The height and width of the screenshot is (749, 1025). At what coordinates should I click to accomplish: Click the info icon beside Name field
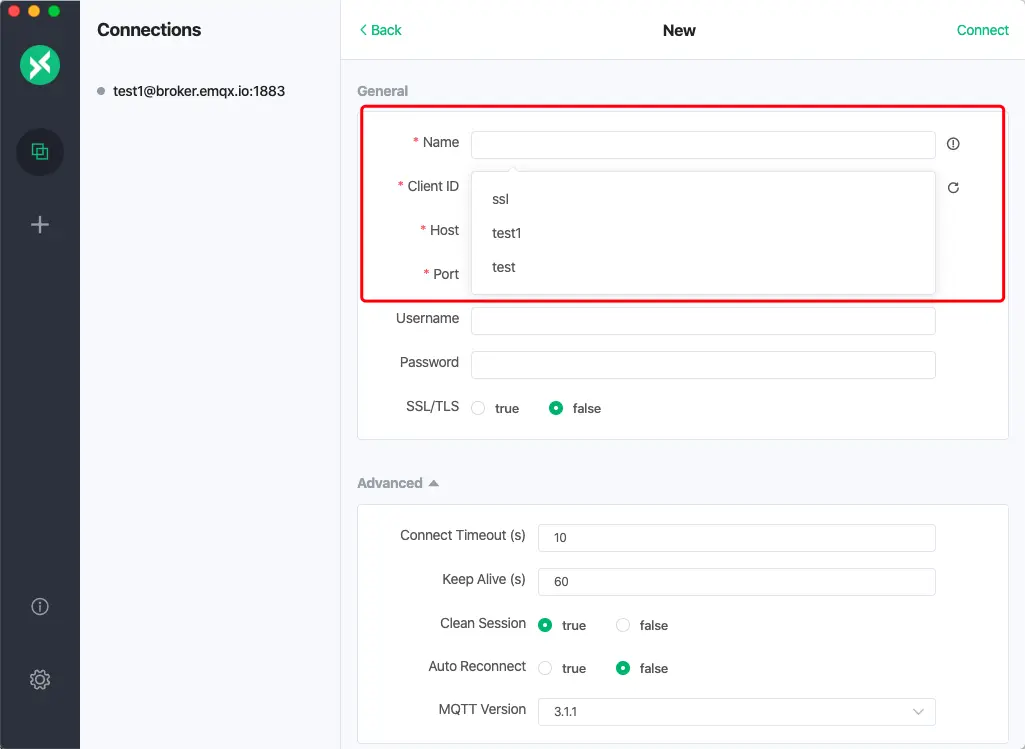click(953, 144)
